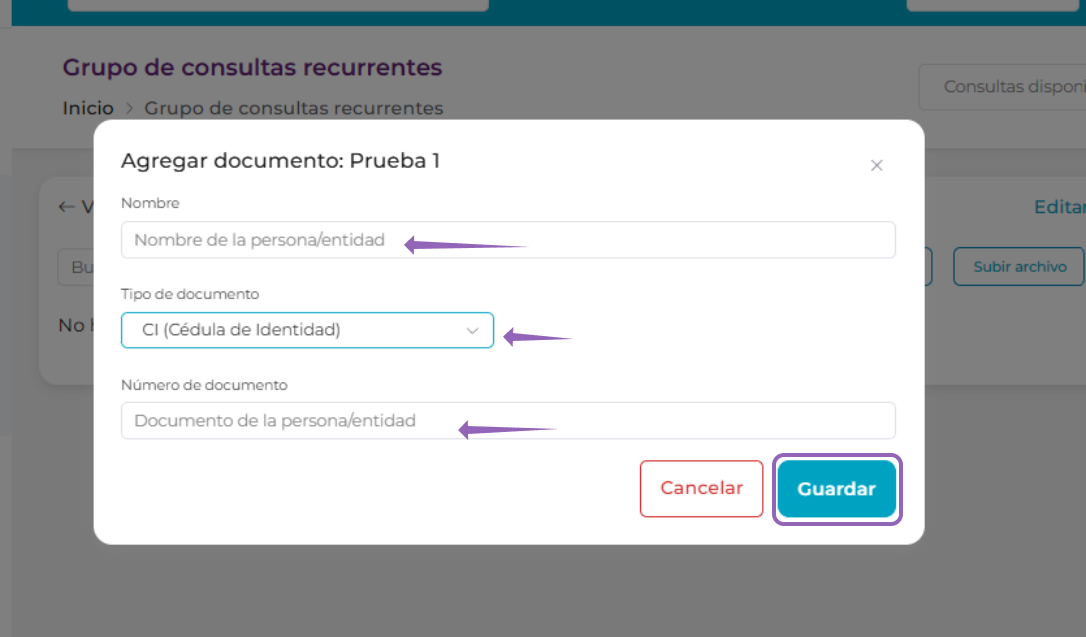Click the Tipo de documento label
The height and width of the screenshot is (637, 1086).
[x=190, y=294]
